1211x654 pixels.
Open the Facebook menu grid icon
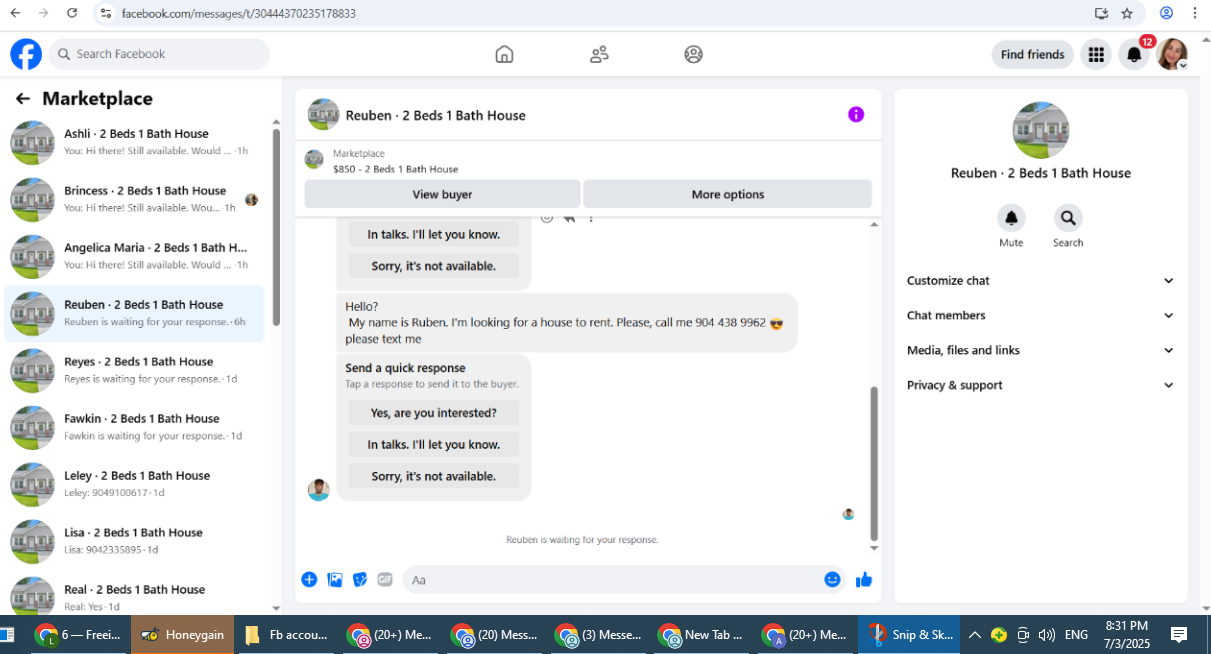(x=1096, y=54)
